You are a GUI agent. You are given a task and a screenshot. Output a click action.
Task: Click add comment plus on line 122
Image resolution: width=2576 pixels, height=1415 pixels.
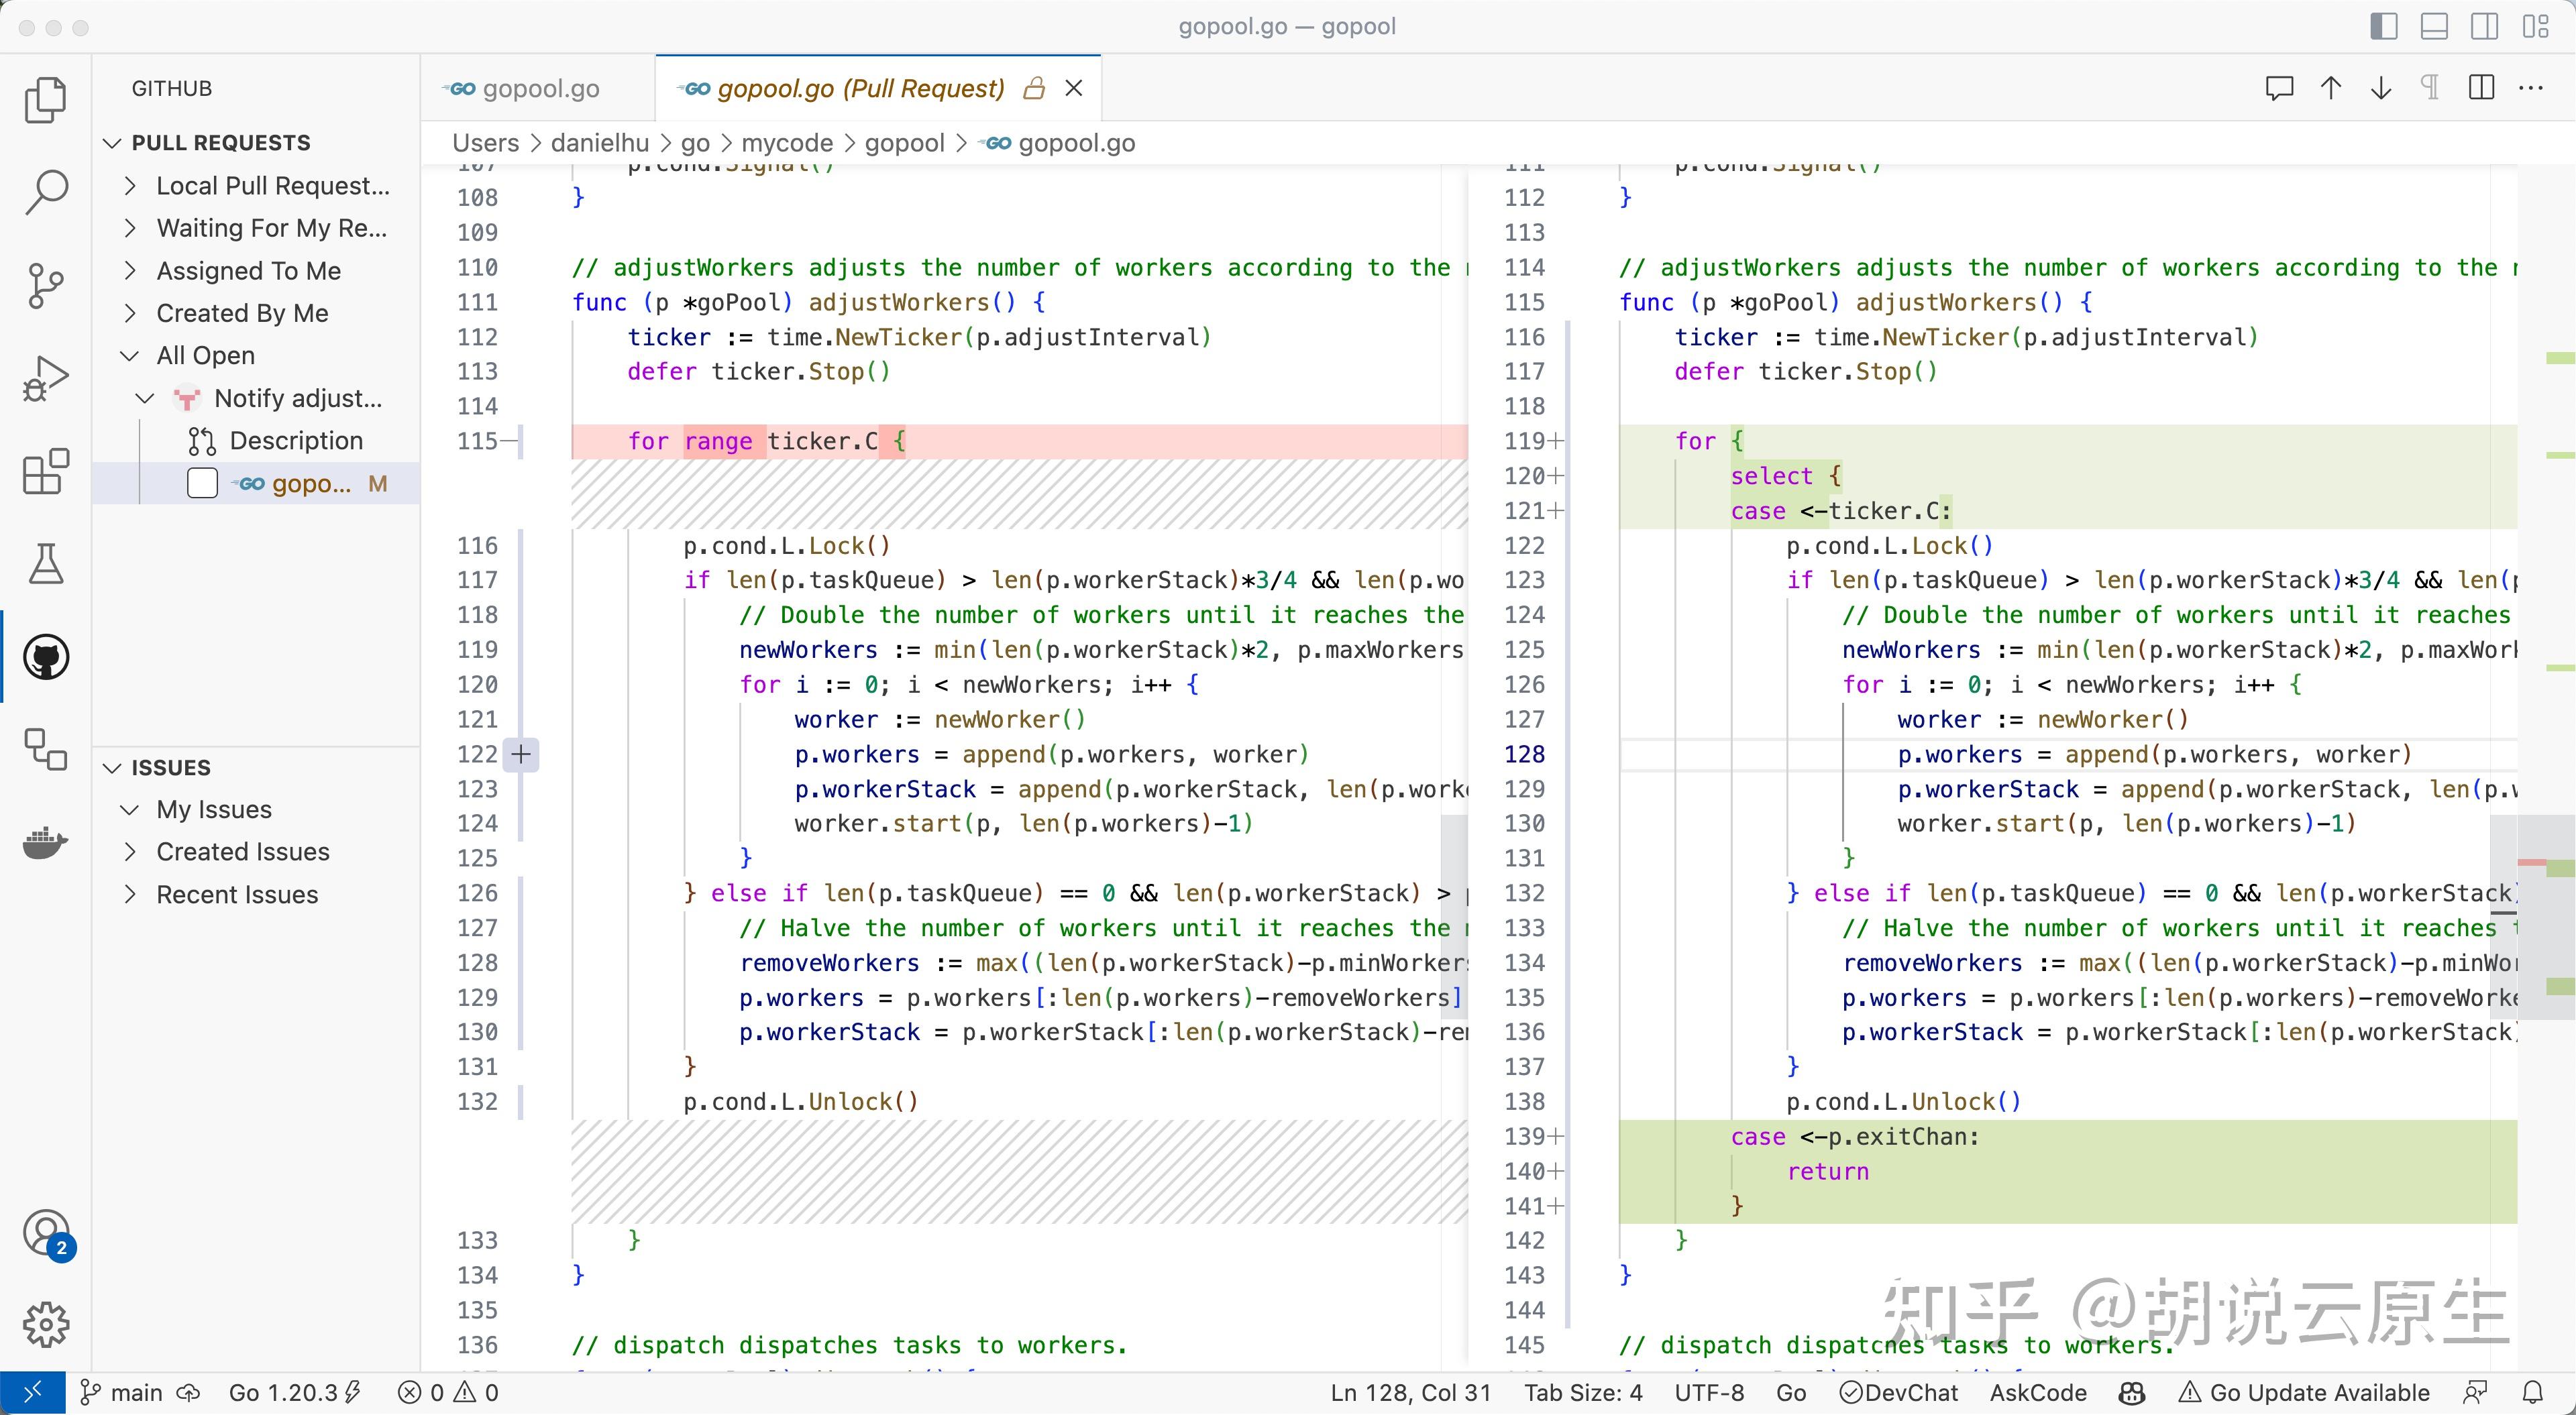pos(521,754)
